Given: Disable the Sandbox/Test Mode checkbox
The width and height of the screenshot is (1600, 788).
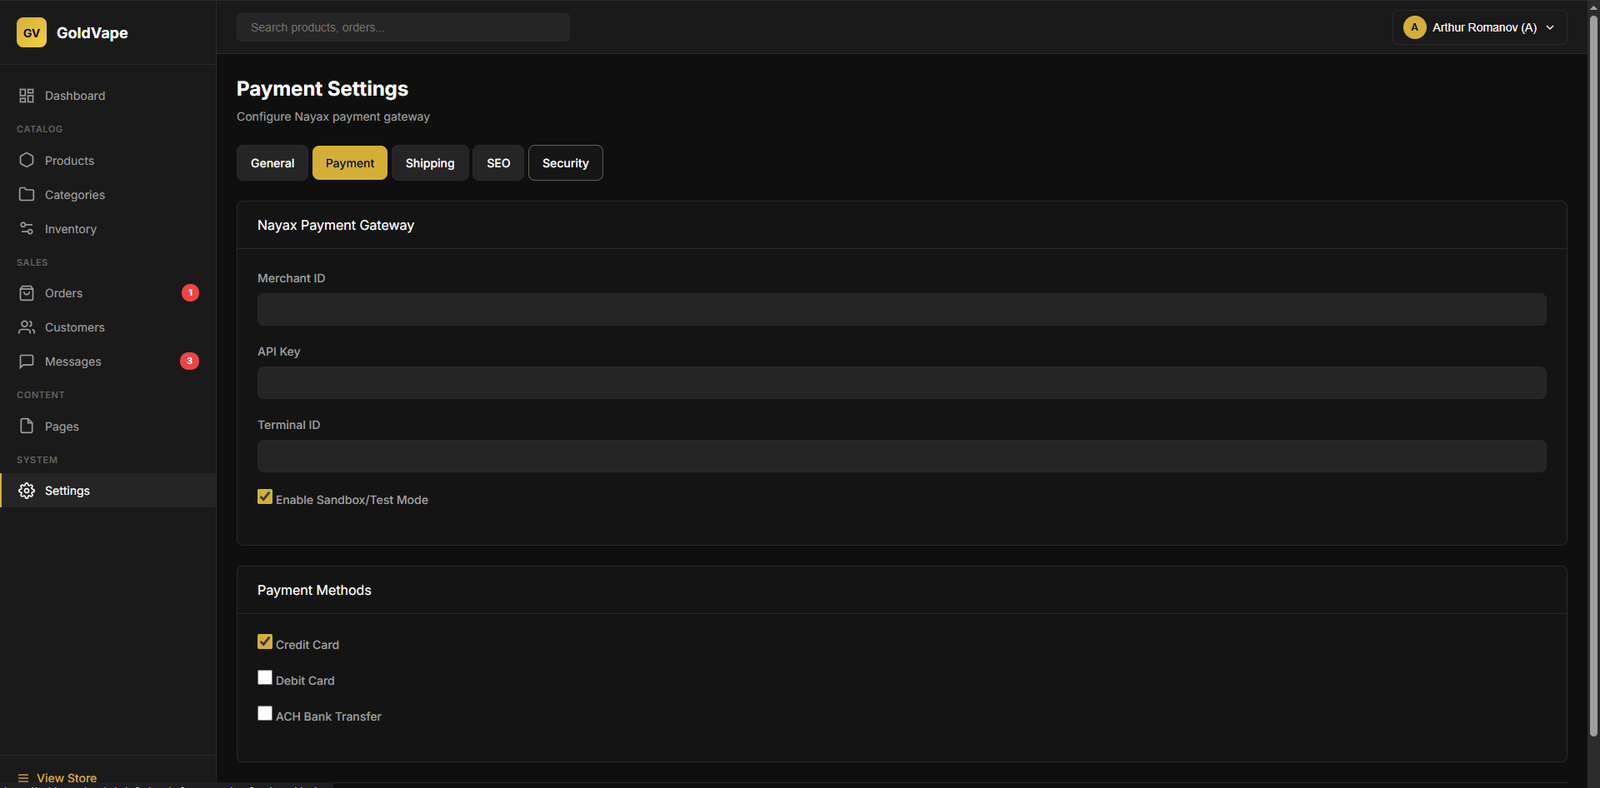Looking at the screenshot, I should 265,497.
